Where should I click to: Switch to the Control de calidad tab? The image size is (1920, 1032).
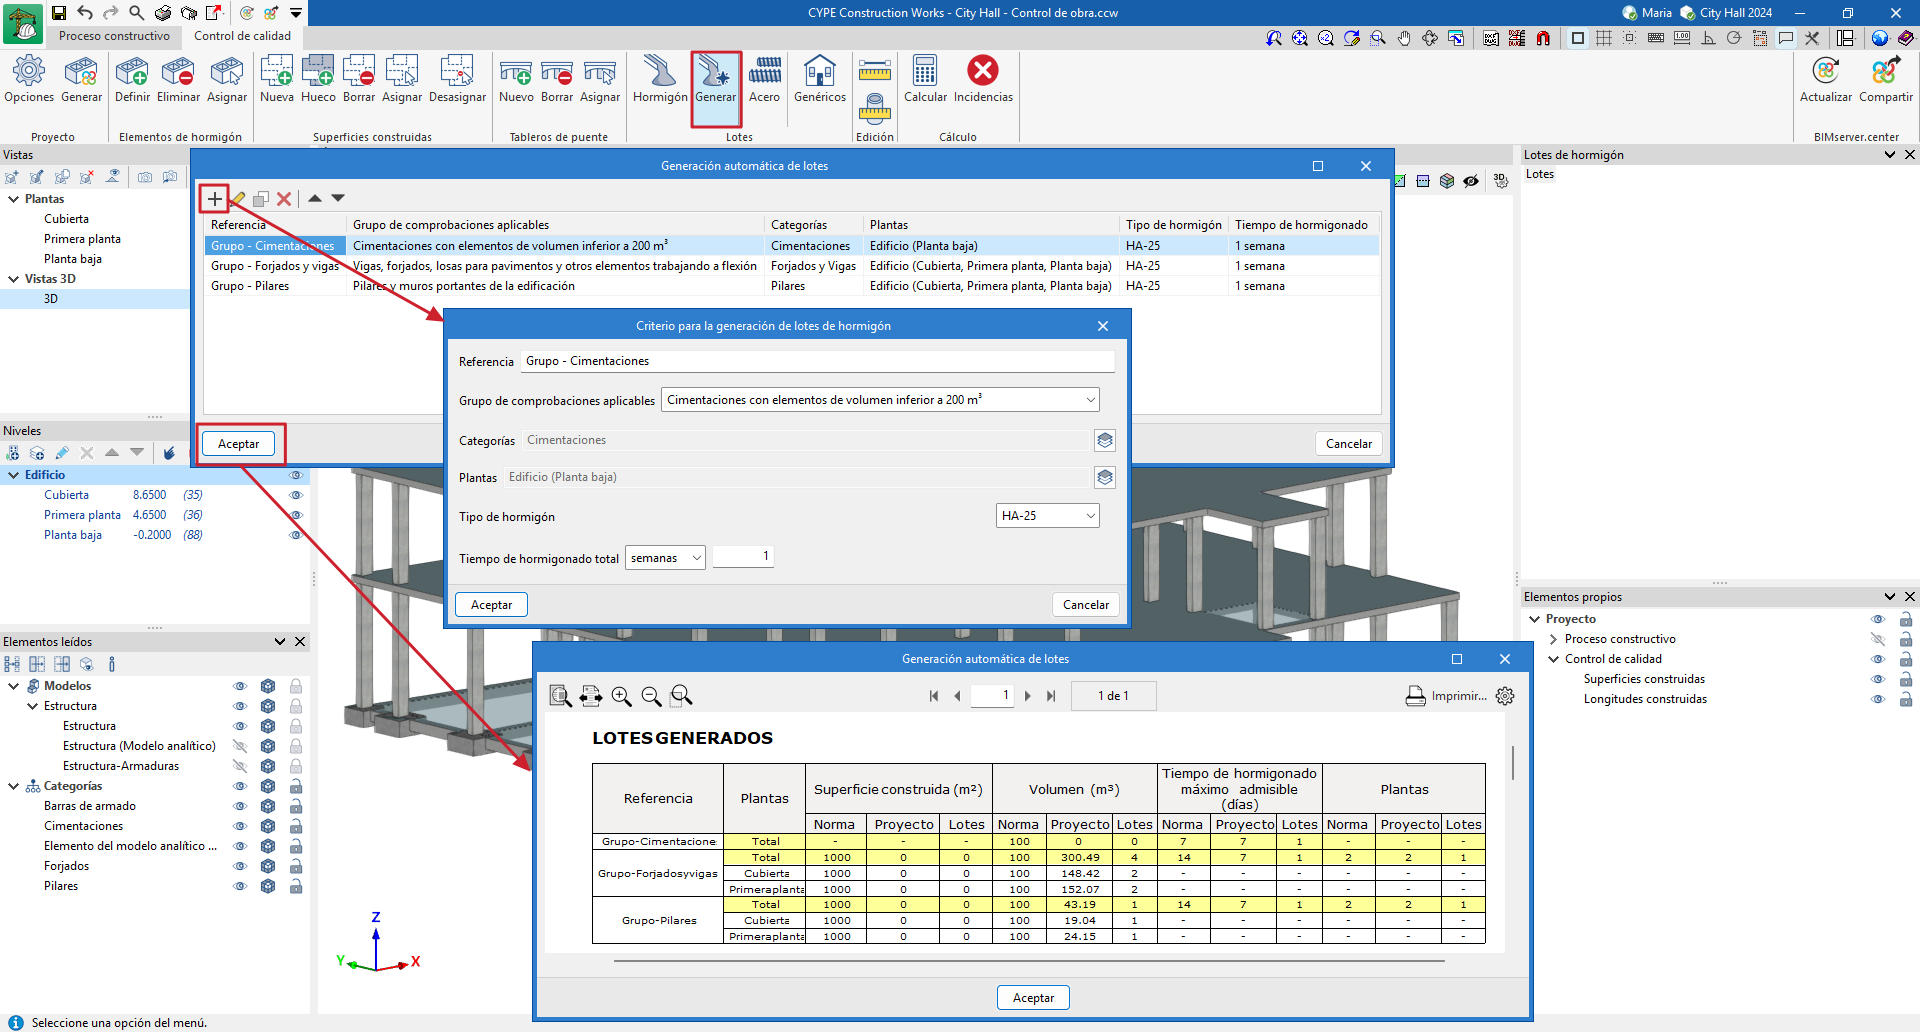(x=242, y=36)
